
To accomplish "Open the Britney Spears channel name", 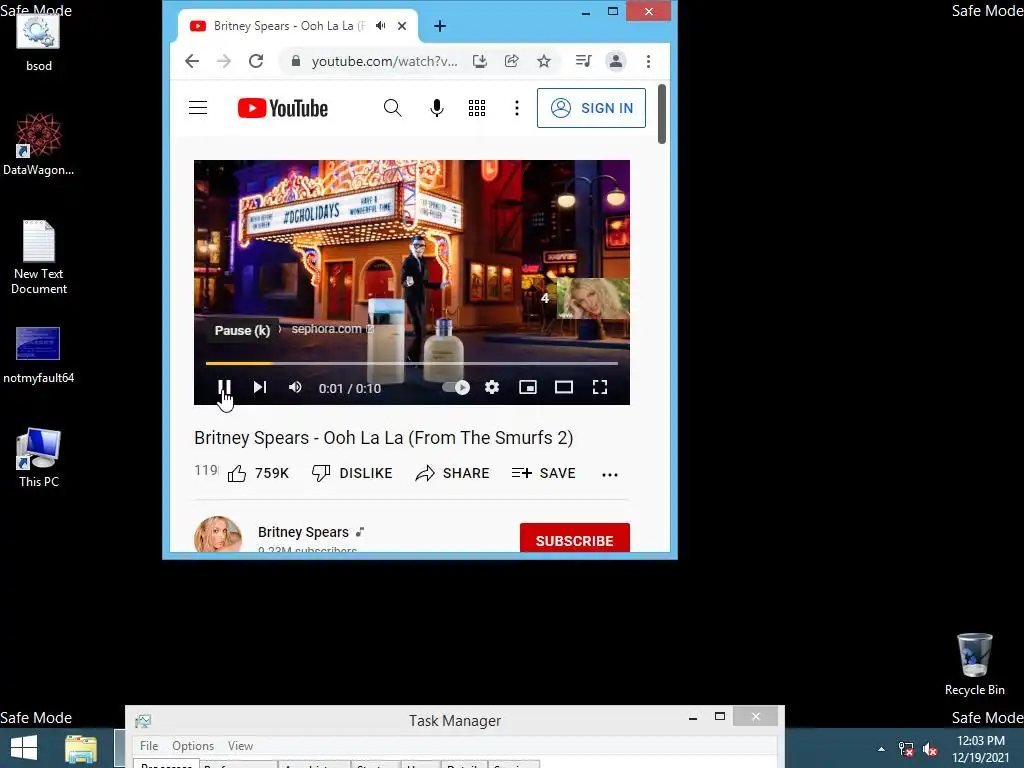I will click(x=303, y=532).
